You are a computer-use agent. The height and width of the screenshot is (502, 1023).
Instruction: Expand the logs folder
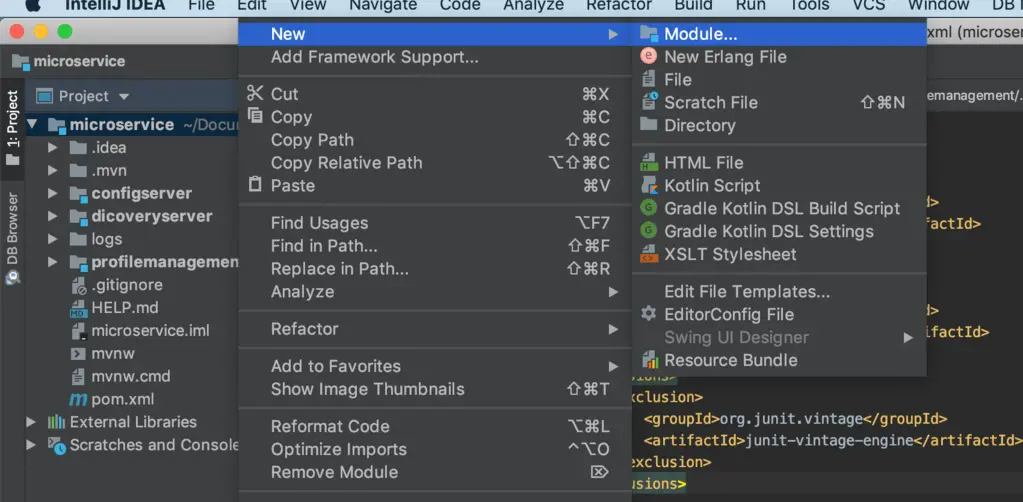[x=53, y=239]
